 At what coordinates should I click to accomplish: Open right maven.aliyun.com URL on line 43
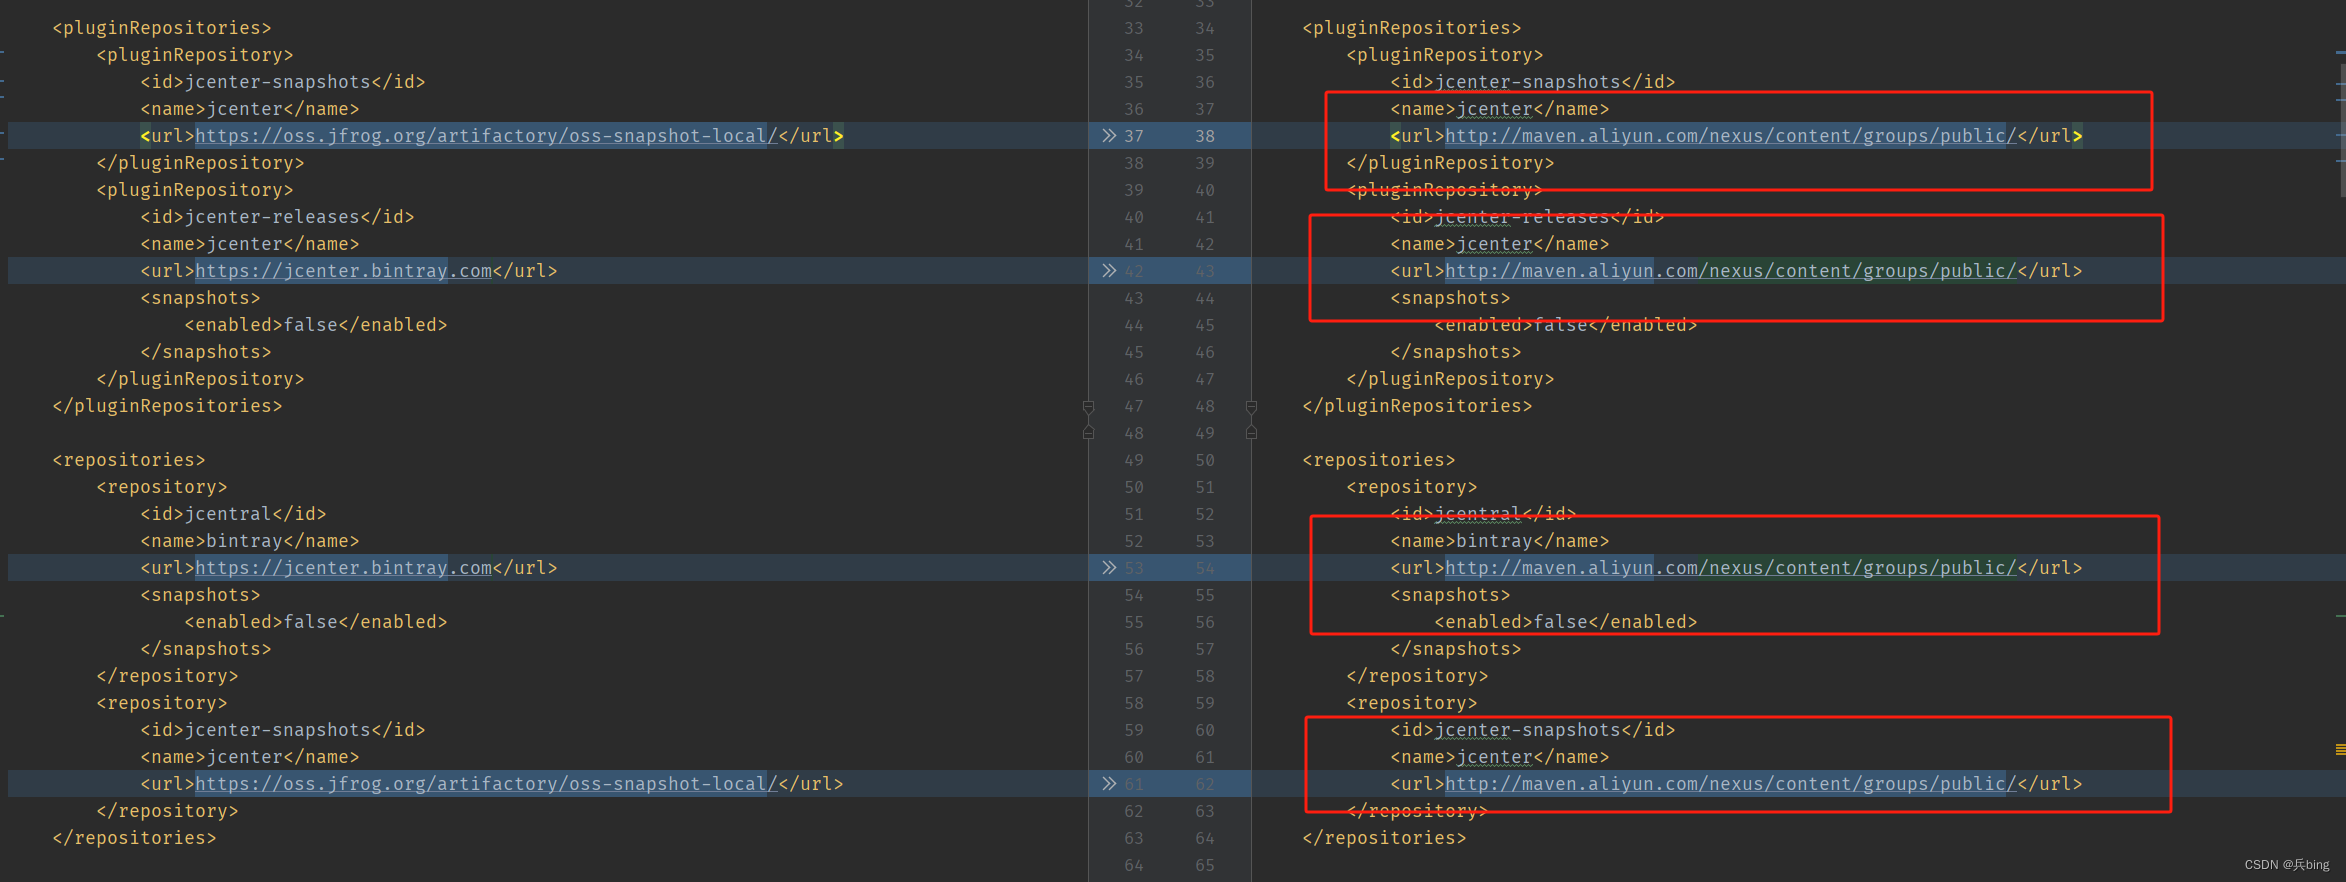pyautogui.click(x=1731, y=271)
